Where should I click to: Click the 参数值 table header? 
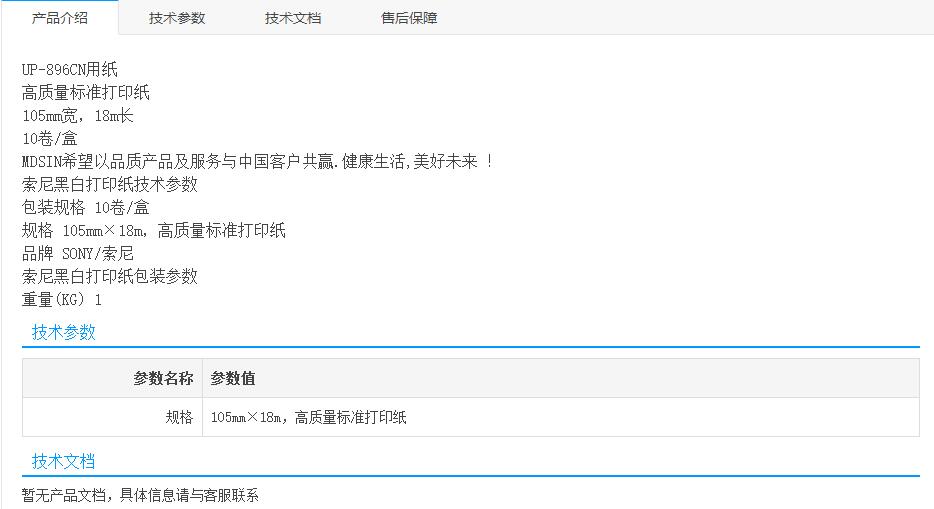[x=233, y=379]
